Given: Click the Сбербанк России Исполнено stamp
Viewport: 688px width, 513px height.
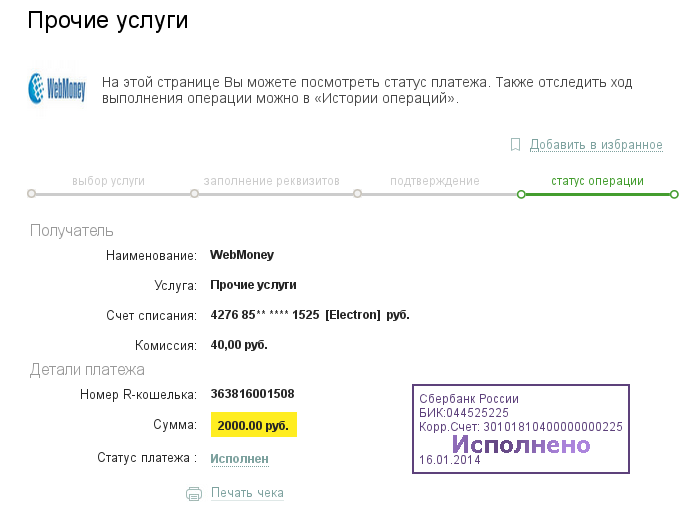Looking at the screenshot, I should [521, 429].
